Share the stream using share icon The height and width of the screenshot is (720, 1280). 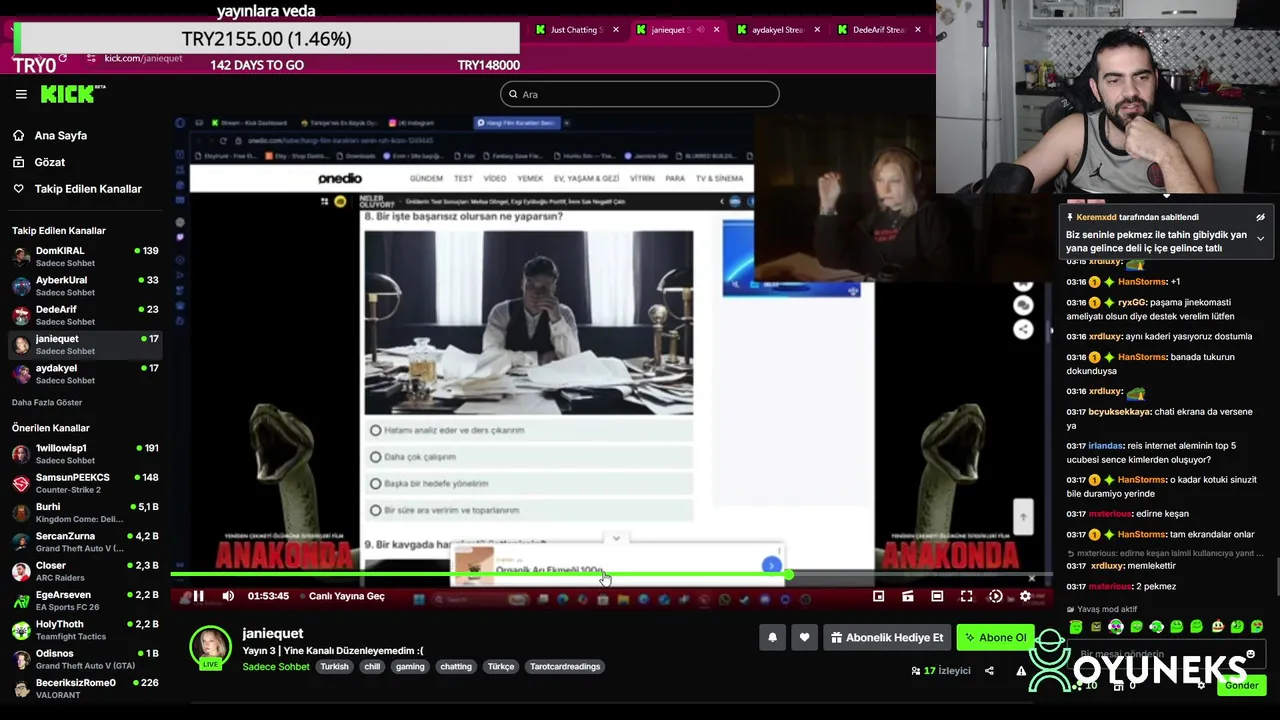point(989,671)
